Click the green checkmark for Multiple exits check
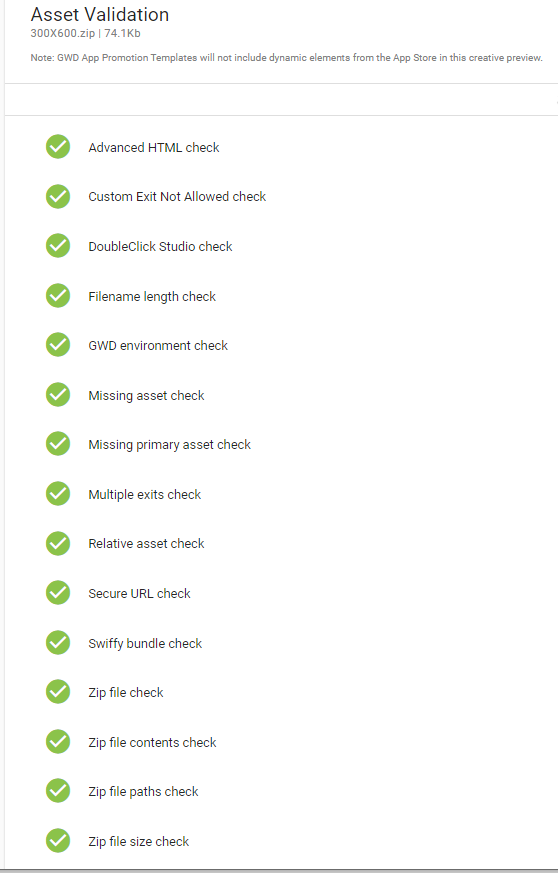The height and width of the screenshot is (873, 558). [x=58, y=494]
